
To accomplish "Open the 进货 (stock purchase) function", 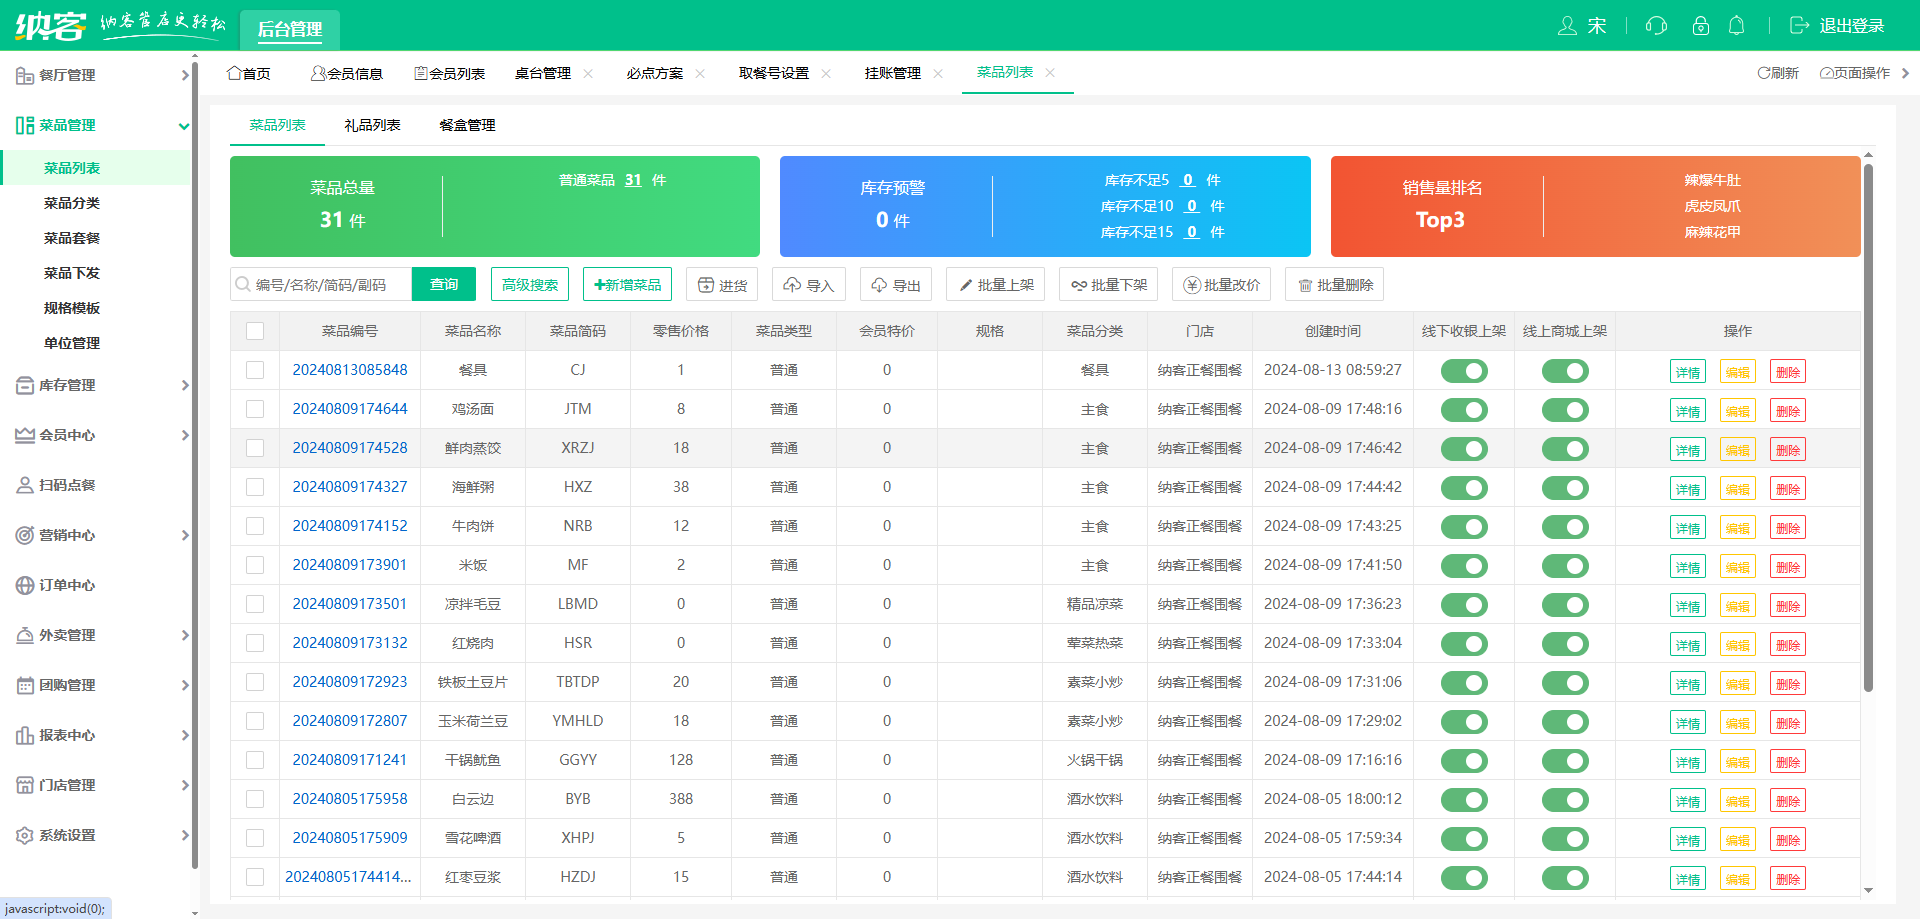I will pos(722,284).
